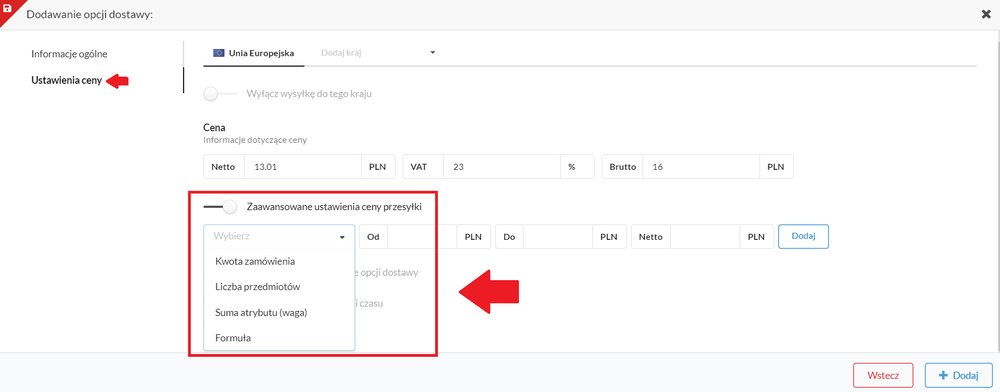Open Ustawienia ceny section

point(66,80)
